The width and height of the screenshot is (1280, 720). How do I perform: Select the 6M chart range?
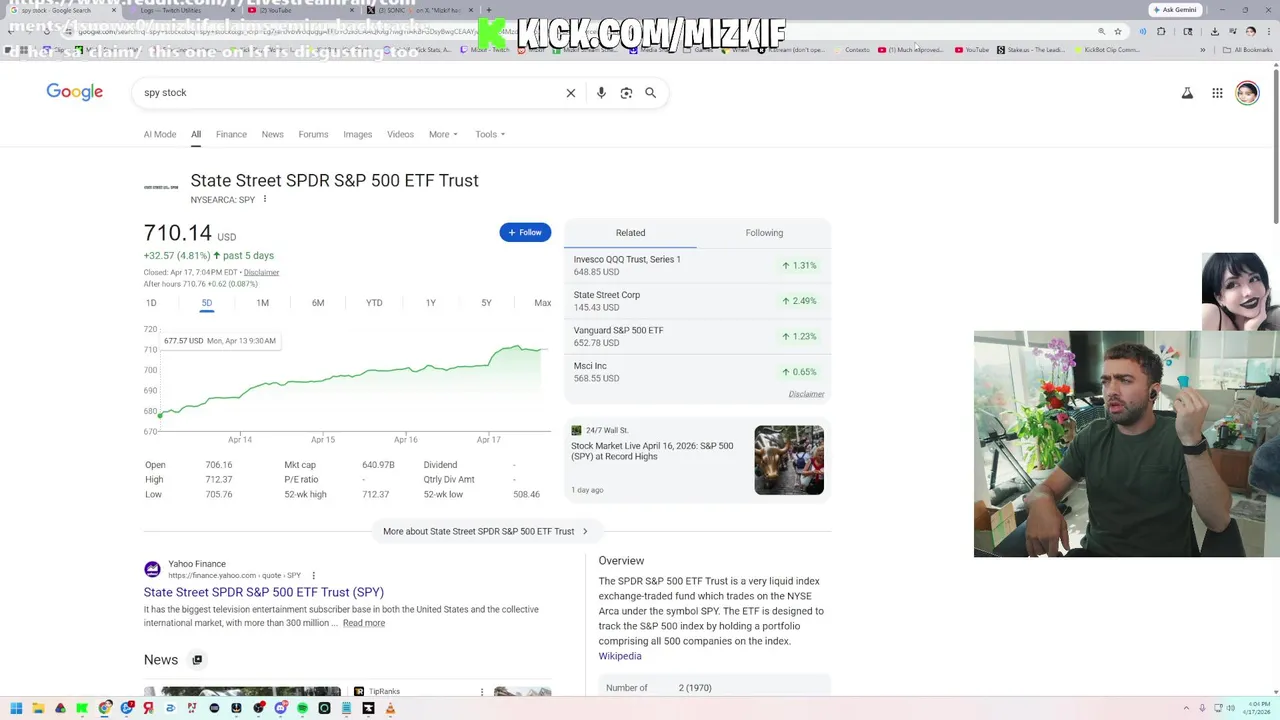point(318,303)
